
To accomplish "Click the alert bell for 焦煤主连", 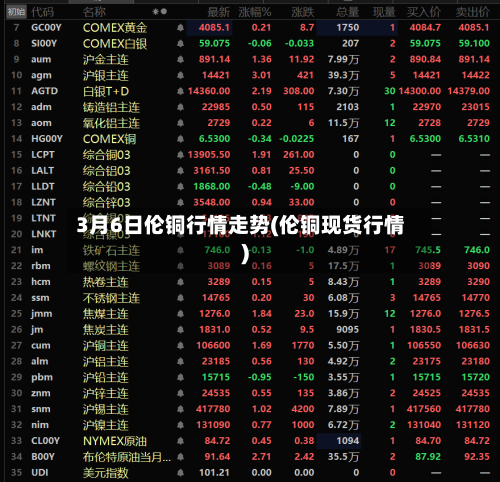I will click(x=180, y=314).
